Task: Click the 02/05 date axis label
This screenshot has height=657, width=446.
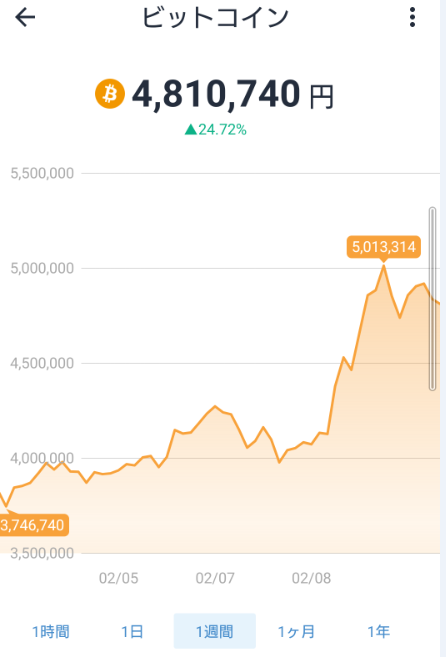Action: (119, 578)
